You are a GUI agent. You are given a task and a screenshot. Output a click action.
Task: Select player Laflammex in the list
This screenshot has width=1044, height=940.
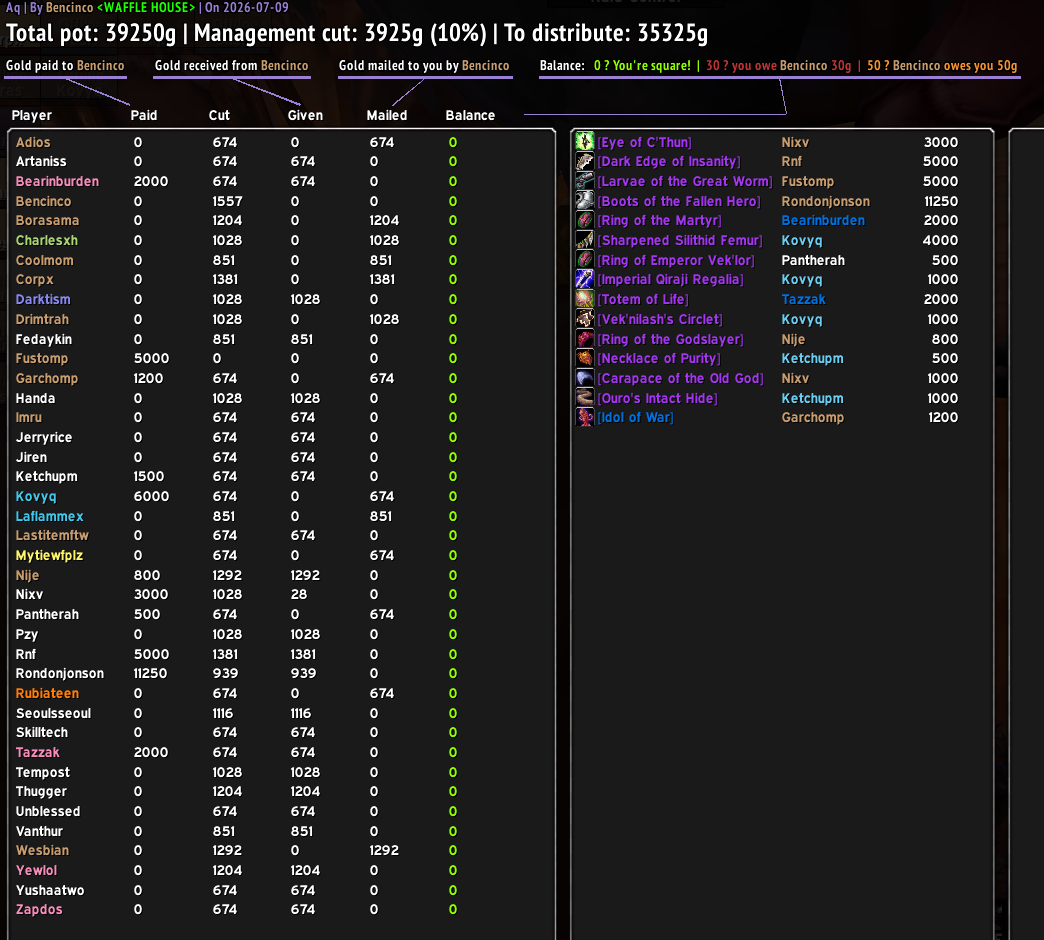coord(50,516)
